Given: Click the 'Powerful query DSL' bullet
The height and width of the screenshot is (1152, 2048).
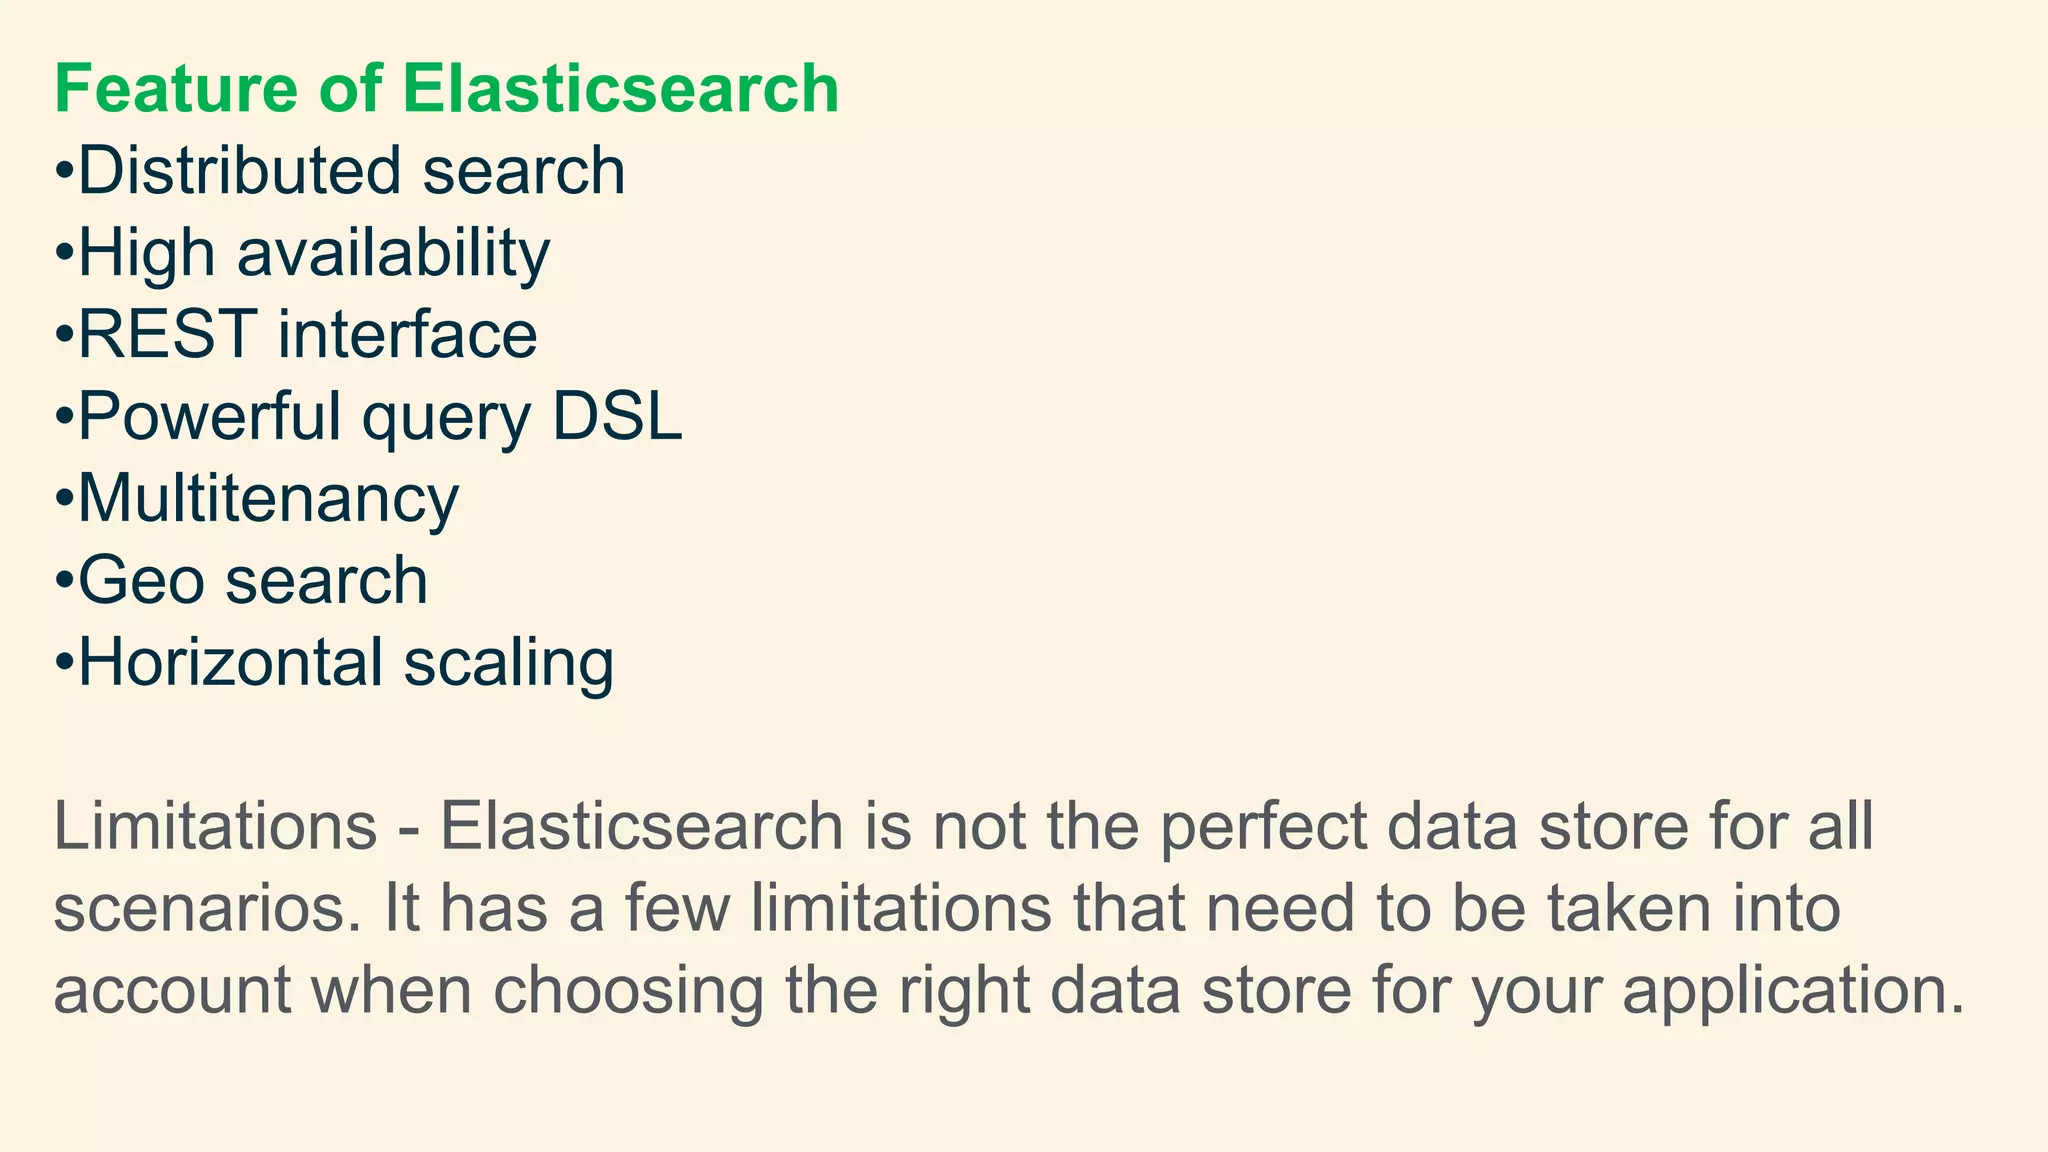Looking at the screenshot, I should tap(380, 416).
